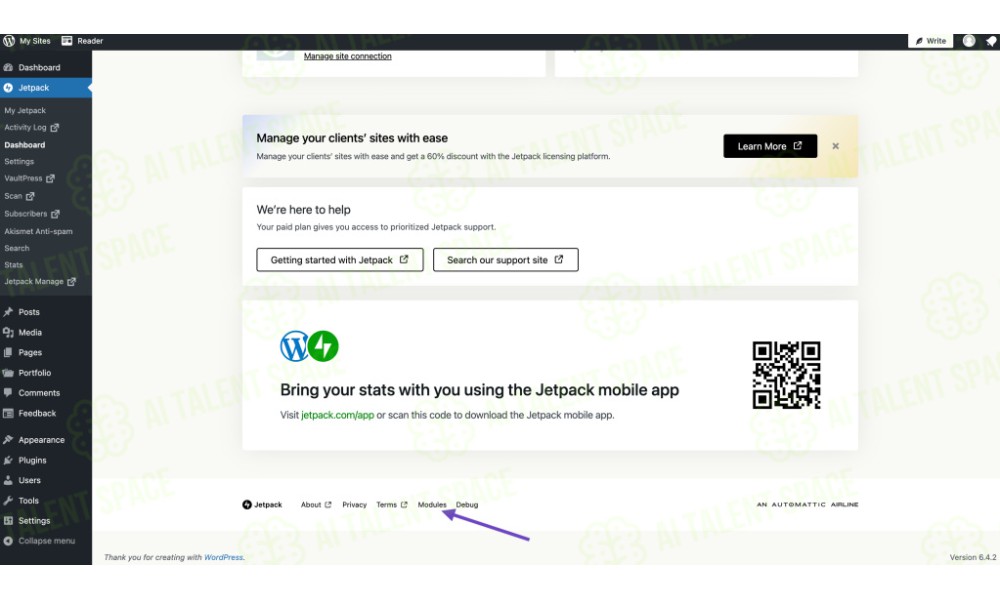Click the Reader icon in admin bar
The height and width of the screenshot is (600, 1000).
tap(66, 41)
